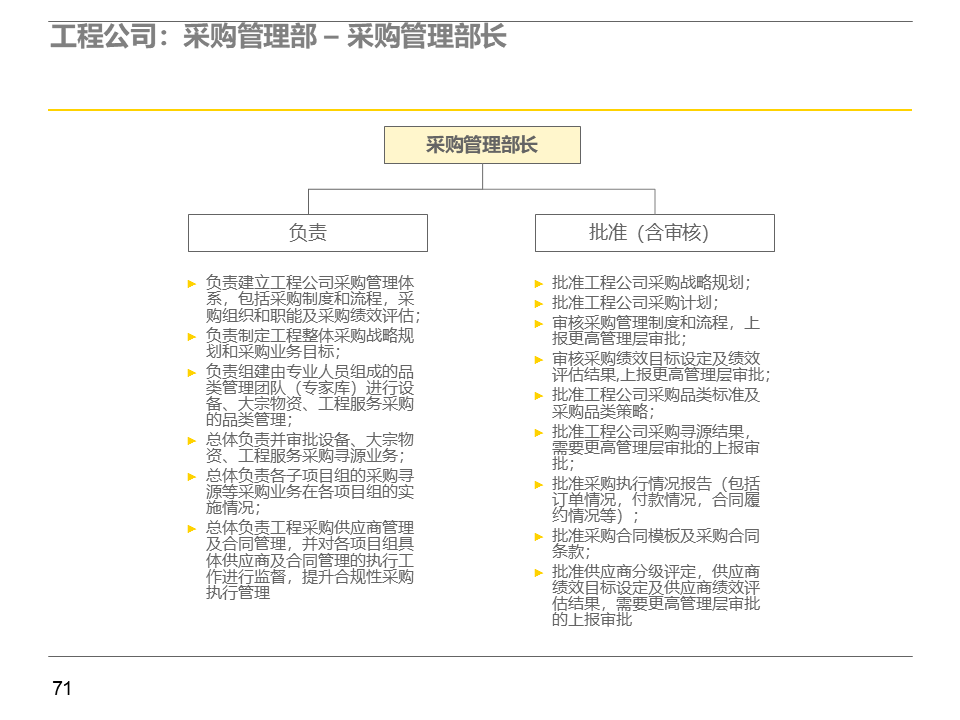The width and height of the screenshot is (960, 720).
Task: Click bullet text 批准工程公司采购品类标准及
Action: point(656,403)
